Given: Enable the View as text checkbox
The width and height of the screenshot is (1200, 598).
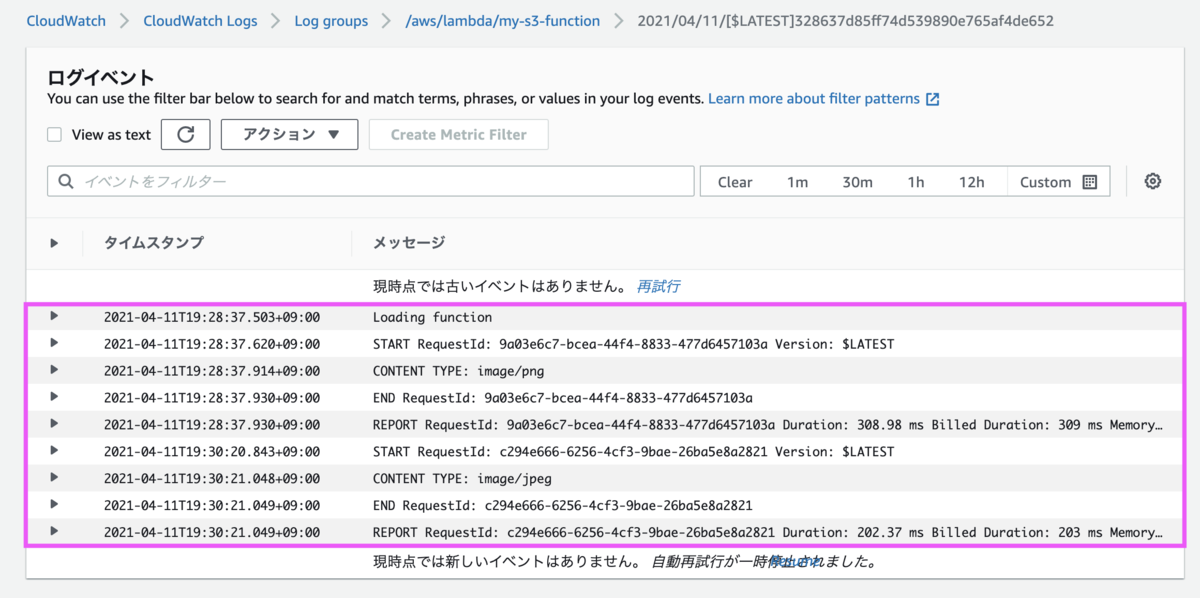Looking at the screenshot, I should coord(55,134).
